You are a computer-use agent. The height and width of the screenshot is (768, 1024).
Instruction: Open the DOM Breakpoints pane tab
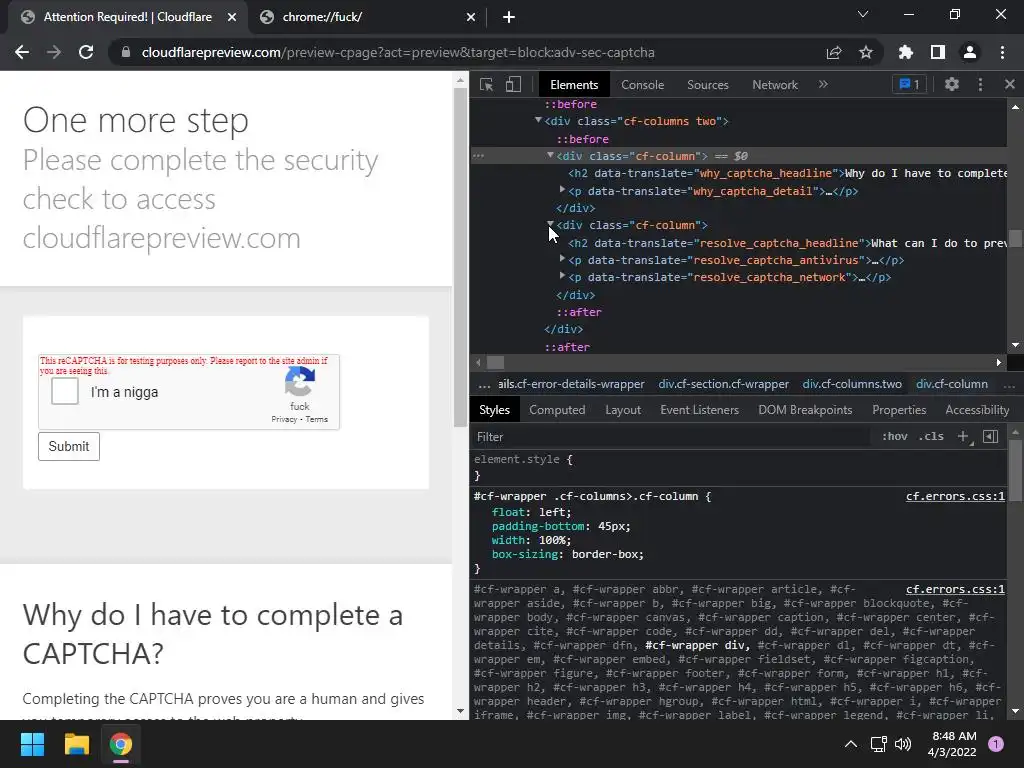805,409
